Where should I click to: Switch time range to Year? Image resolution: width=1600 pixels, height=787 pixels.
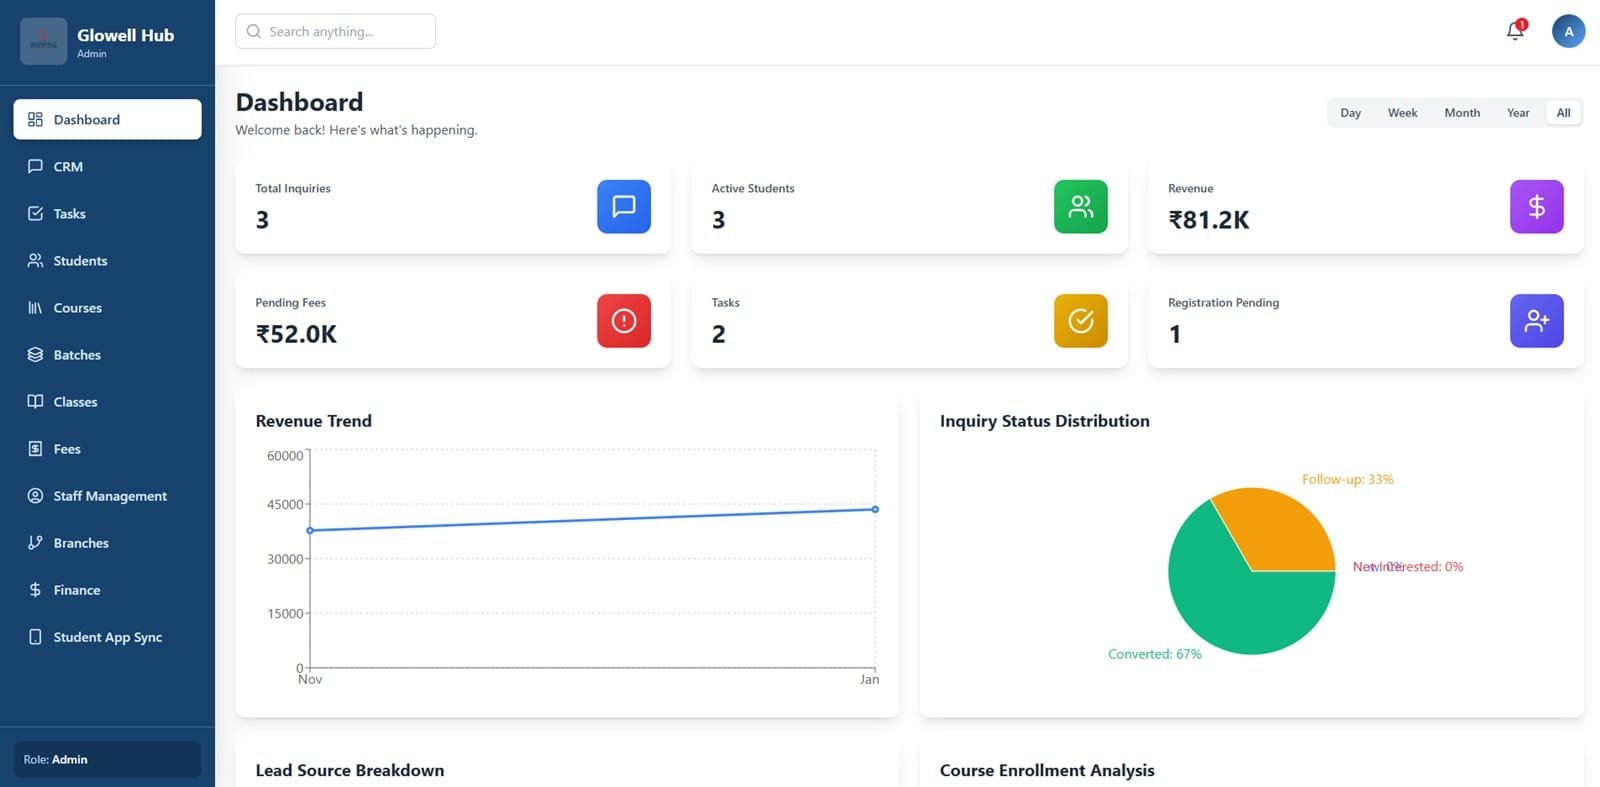[1518, 112]
